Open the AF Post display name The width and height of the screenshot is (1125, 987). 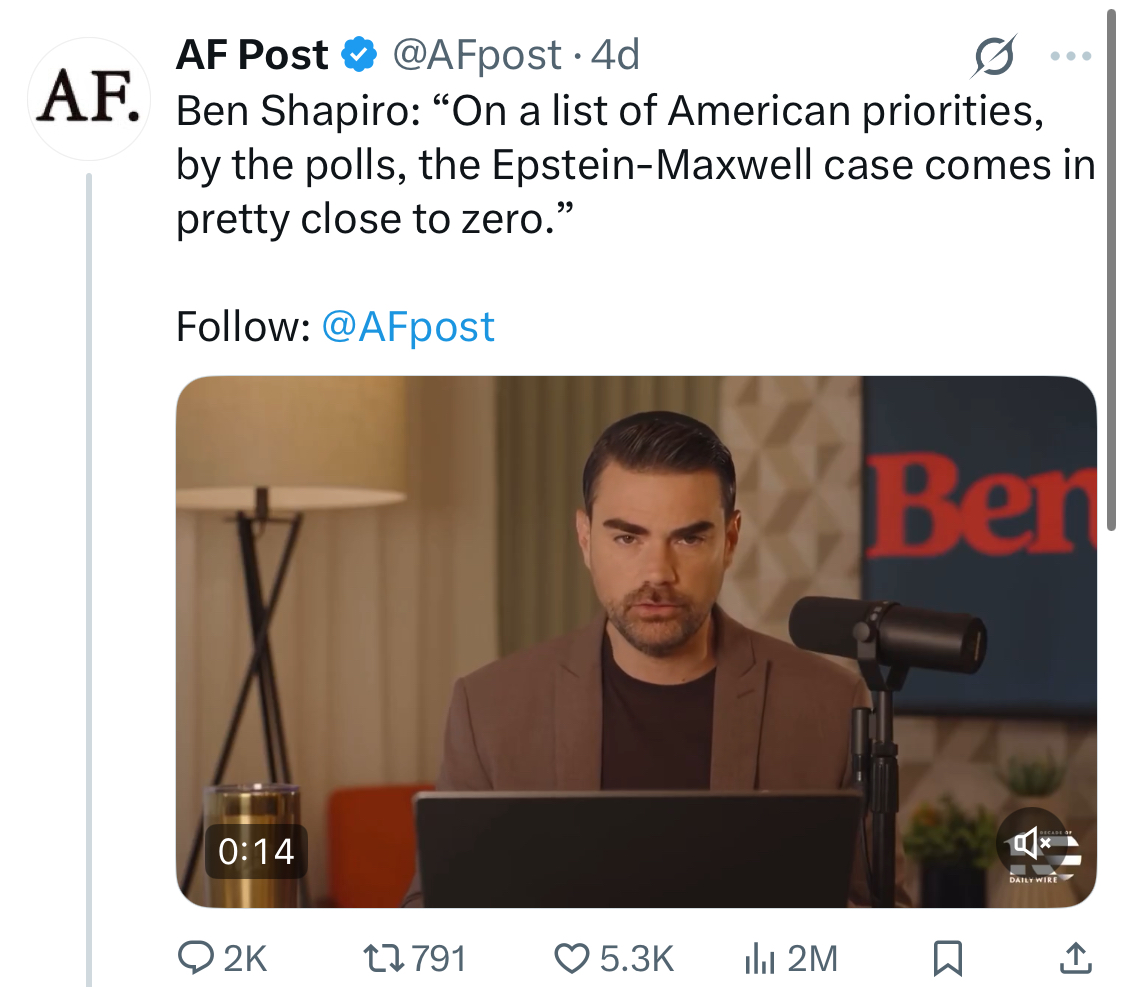(252, 55)
